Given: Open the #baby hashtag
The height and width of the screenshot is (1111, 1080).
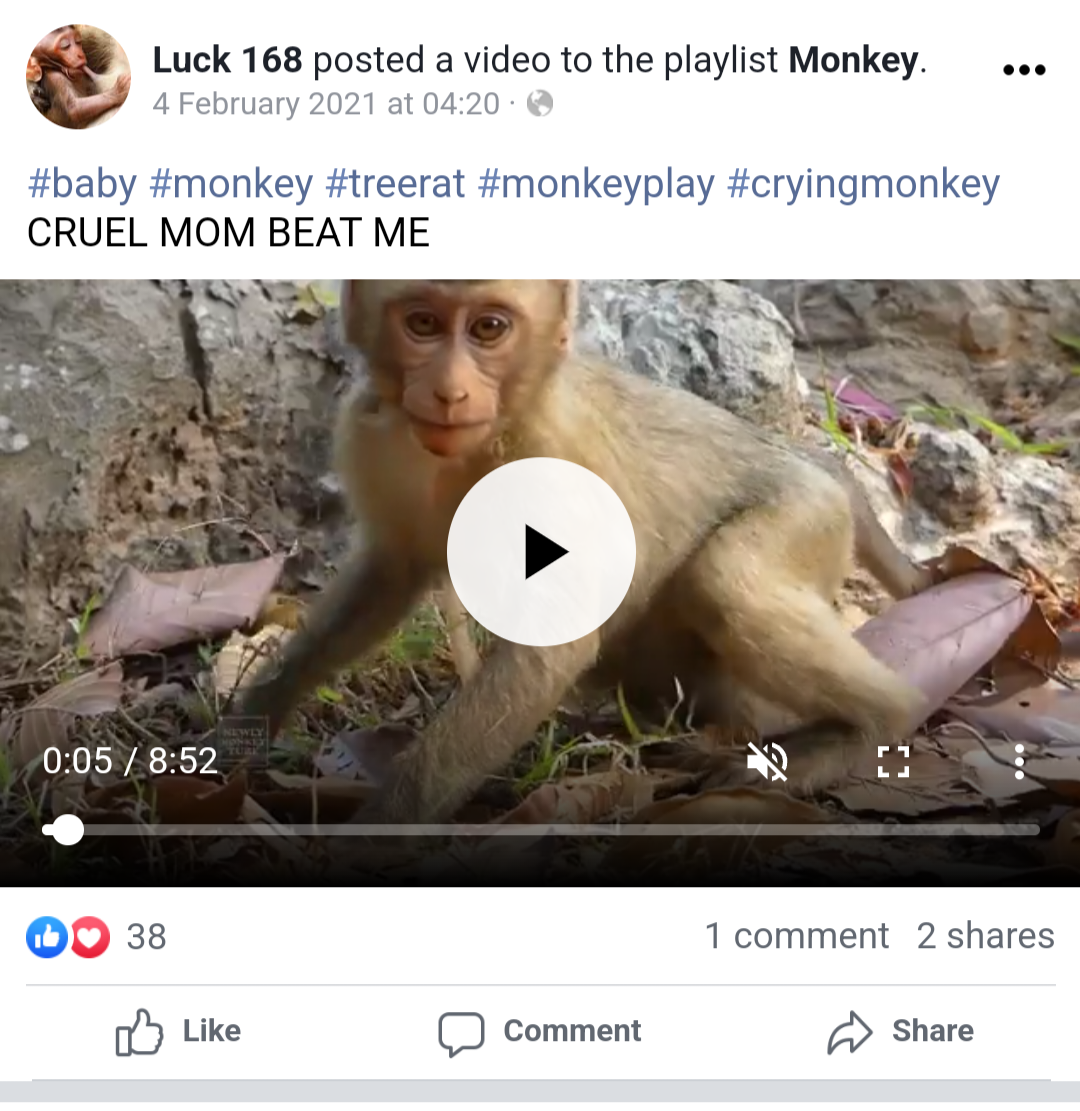Looking at the screenshot, I should [82, 184].
